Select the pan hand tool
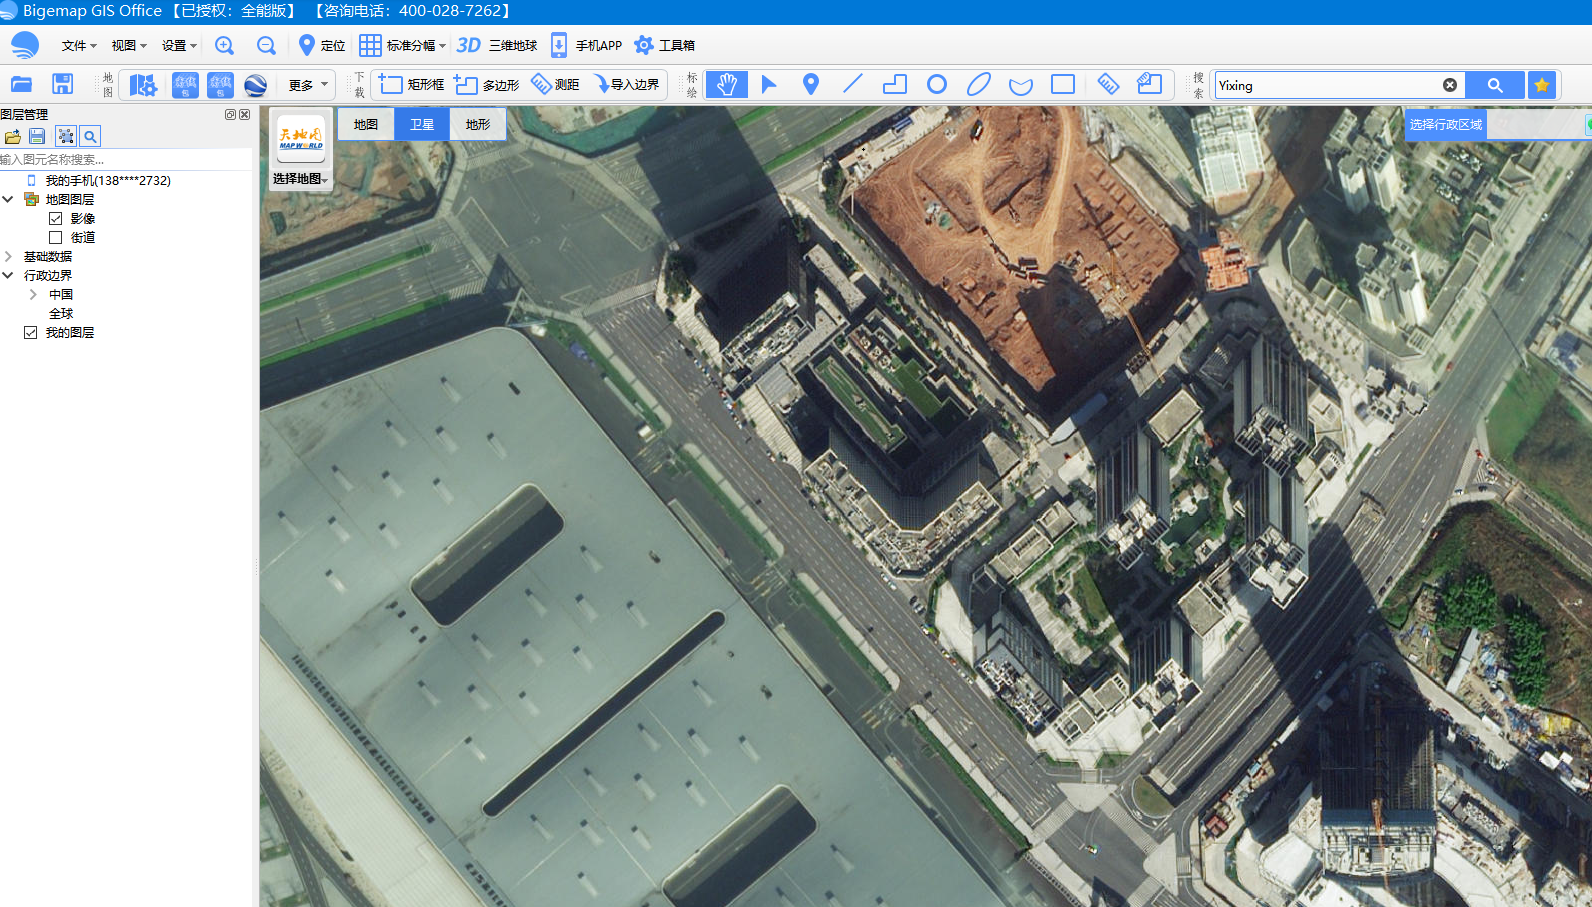The image size is (1592, 907). (726, 85)
